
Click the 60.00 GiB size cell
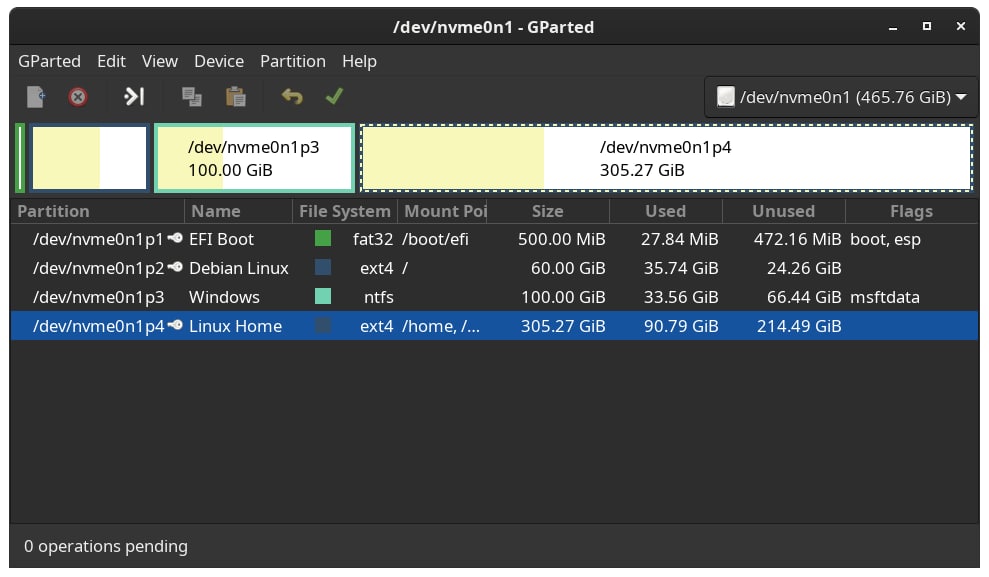pos(568,268)
